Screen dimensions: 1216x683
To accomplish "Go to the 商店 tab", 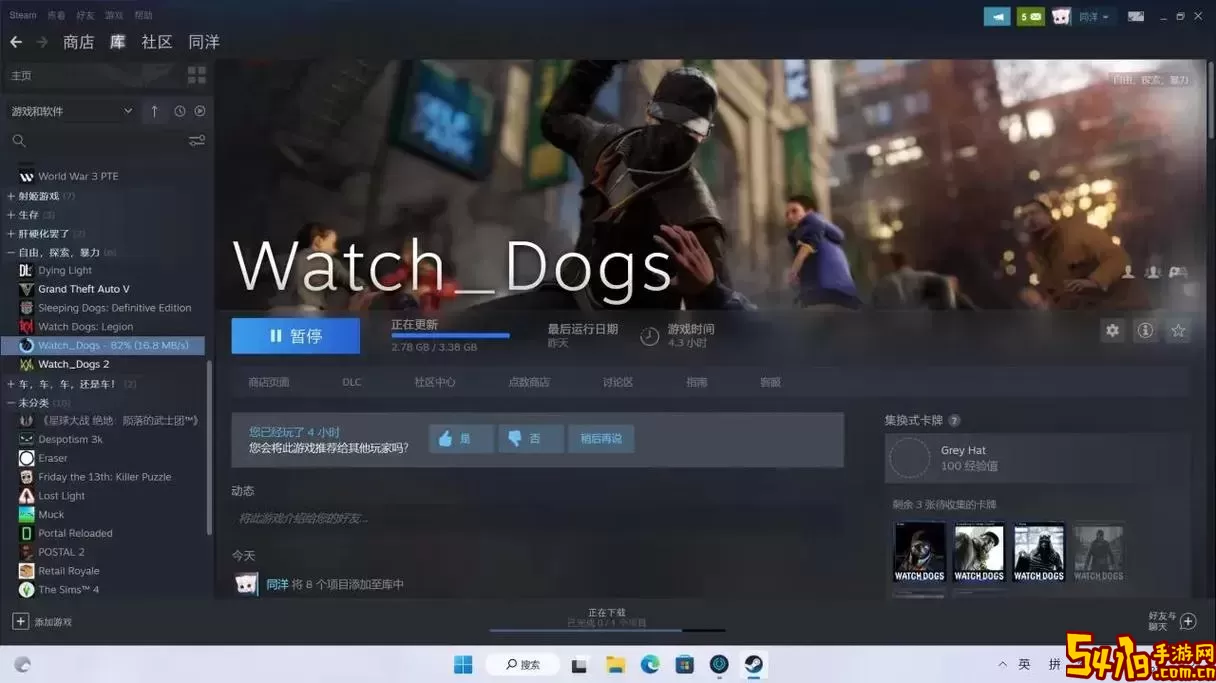I will tap(78, 42).
